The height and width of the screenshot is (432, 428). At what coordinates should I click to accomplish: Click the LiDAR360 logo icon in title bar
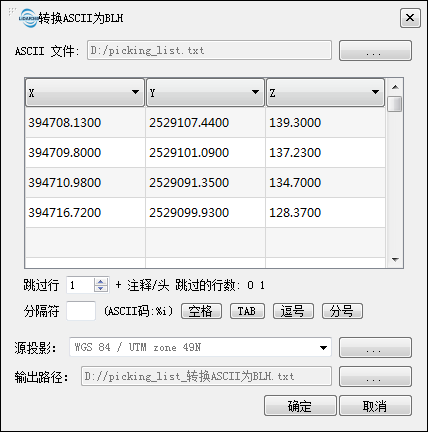point(28,18)
